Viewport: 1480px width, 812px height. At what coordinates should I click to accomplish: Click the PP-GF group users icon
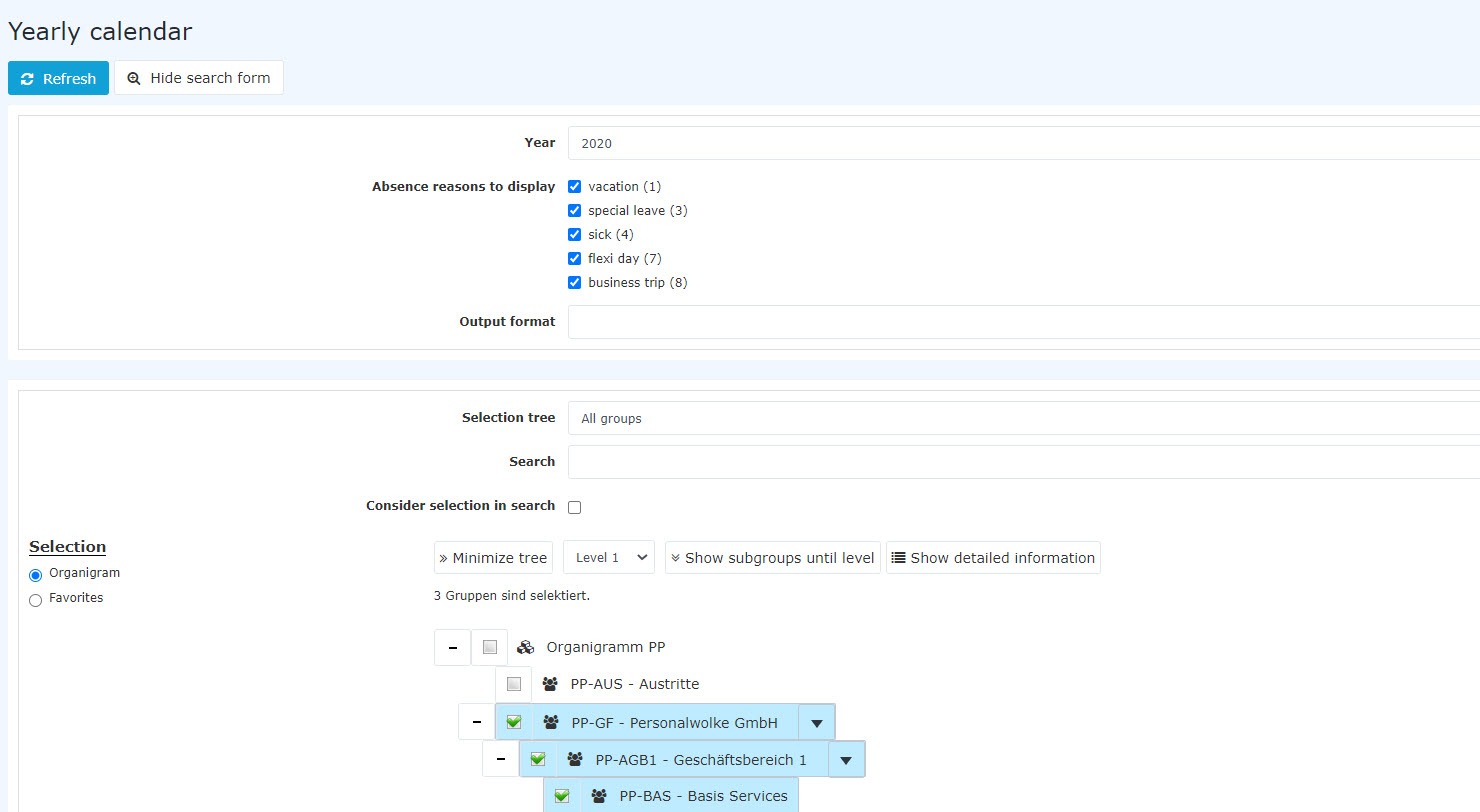point(550,722)
